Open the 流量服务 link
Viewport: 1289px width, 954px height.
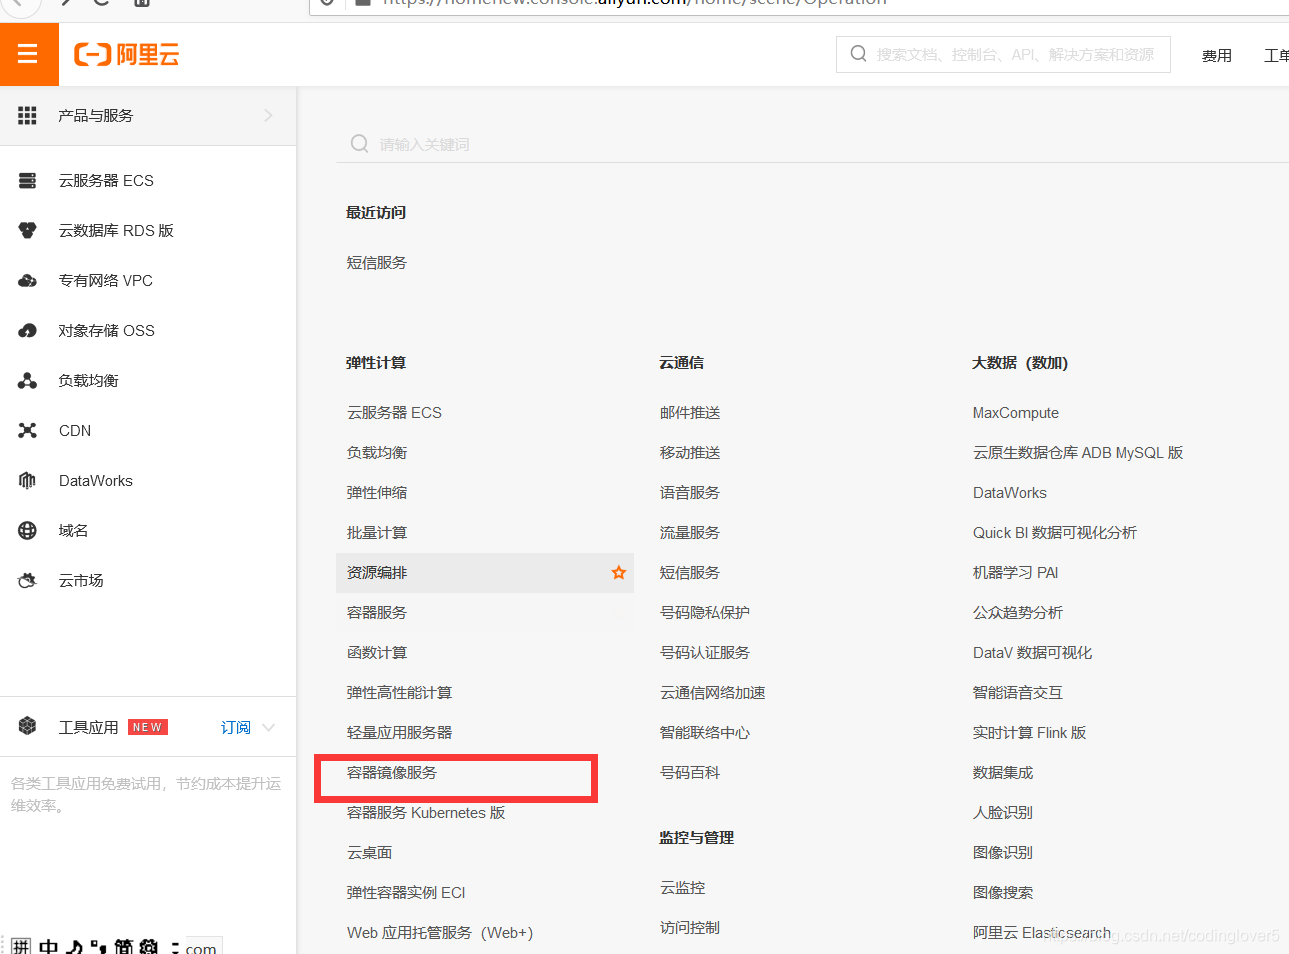[690, 533]
